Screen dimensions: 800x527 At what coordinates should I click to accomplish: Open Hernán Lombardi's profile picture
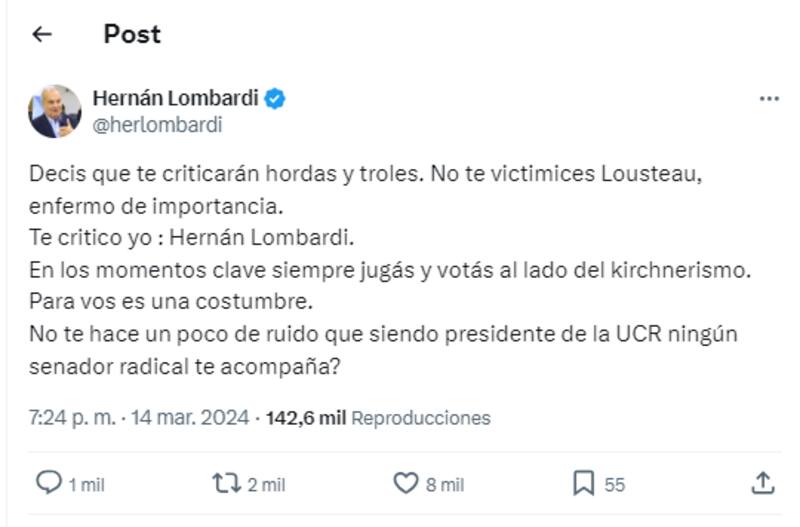54,111
